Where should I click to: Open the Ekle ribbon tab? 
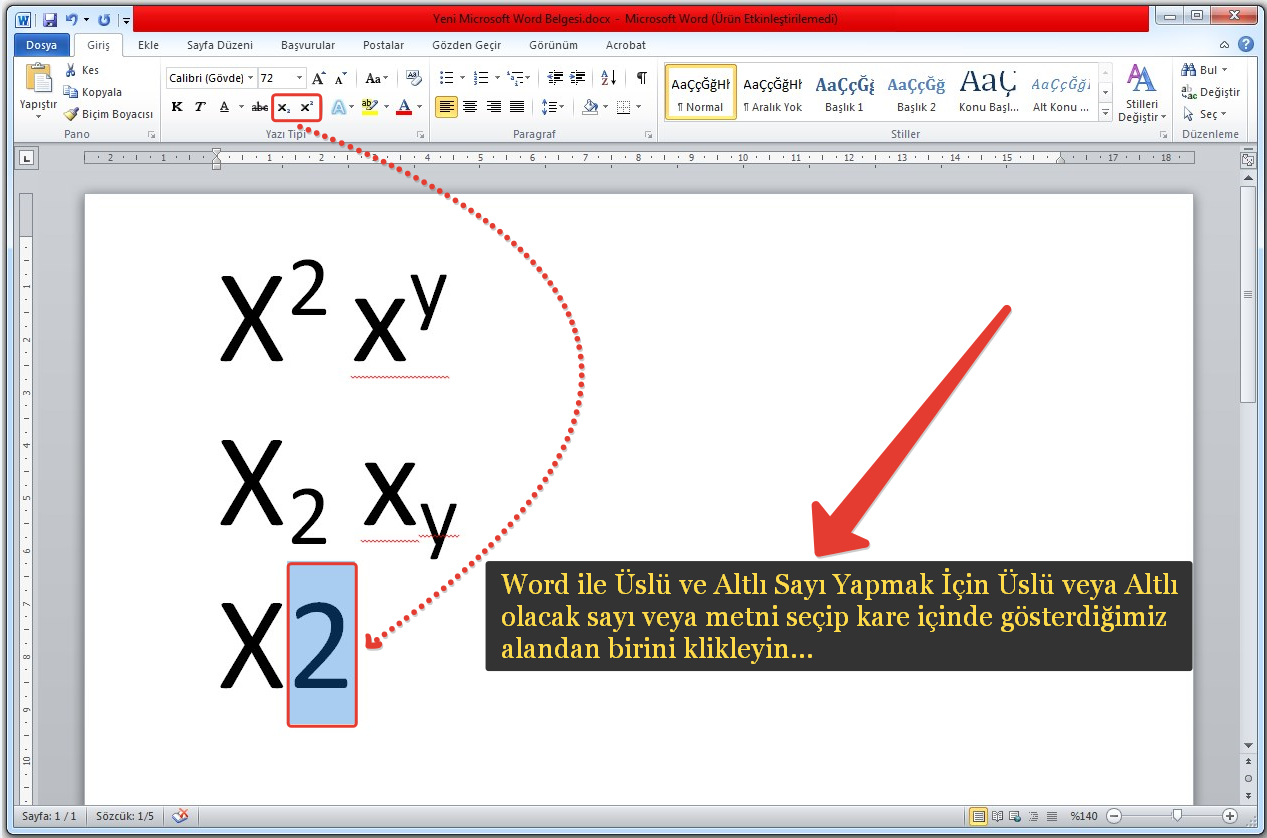click(x=148, y=45)
